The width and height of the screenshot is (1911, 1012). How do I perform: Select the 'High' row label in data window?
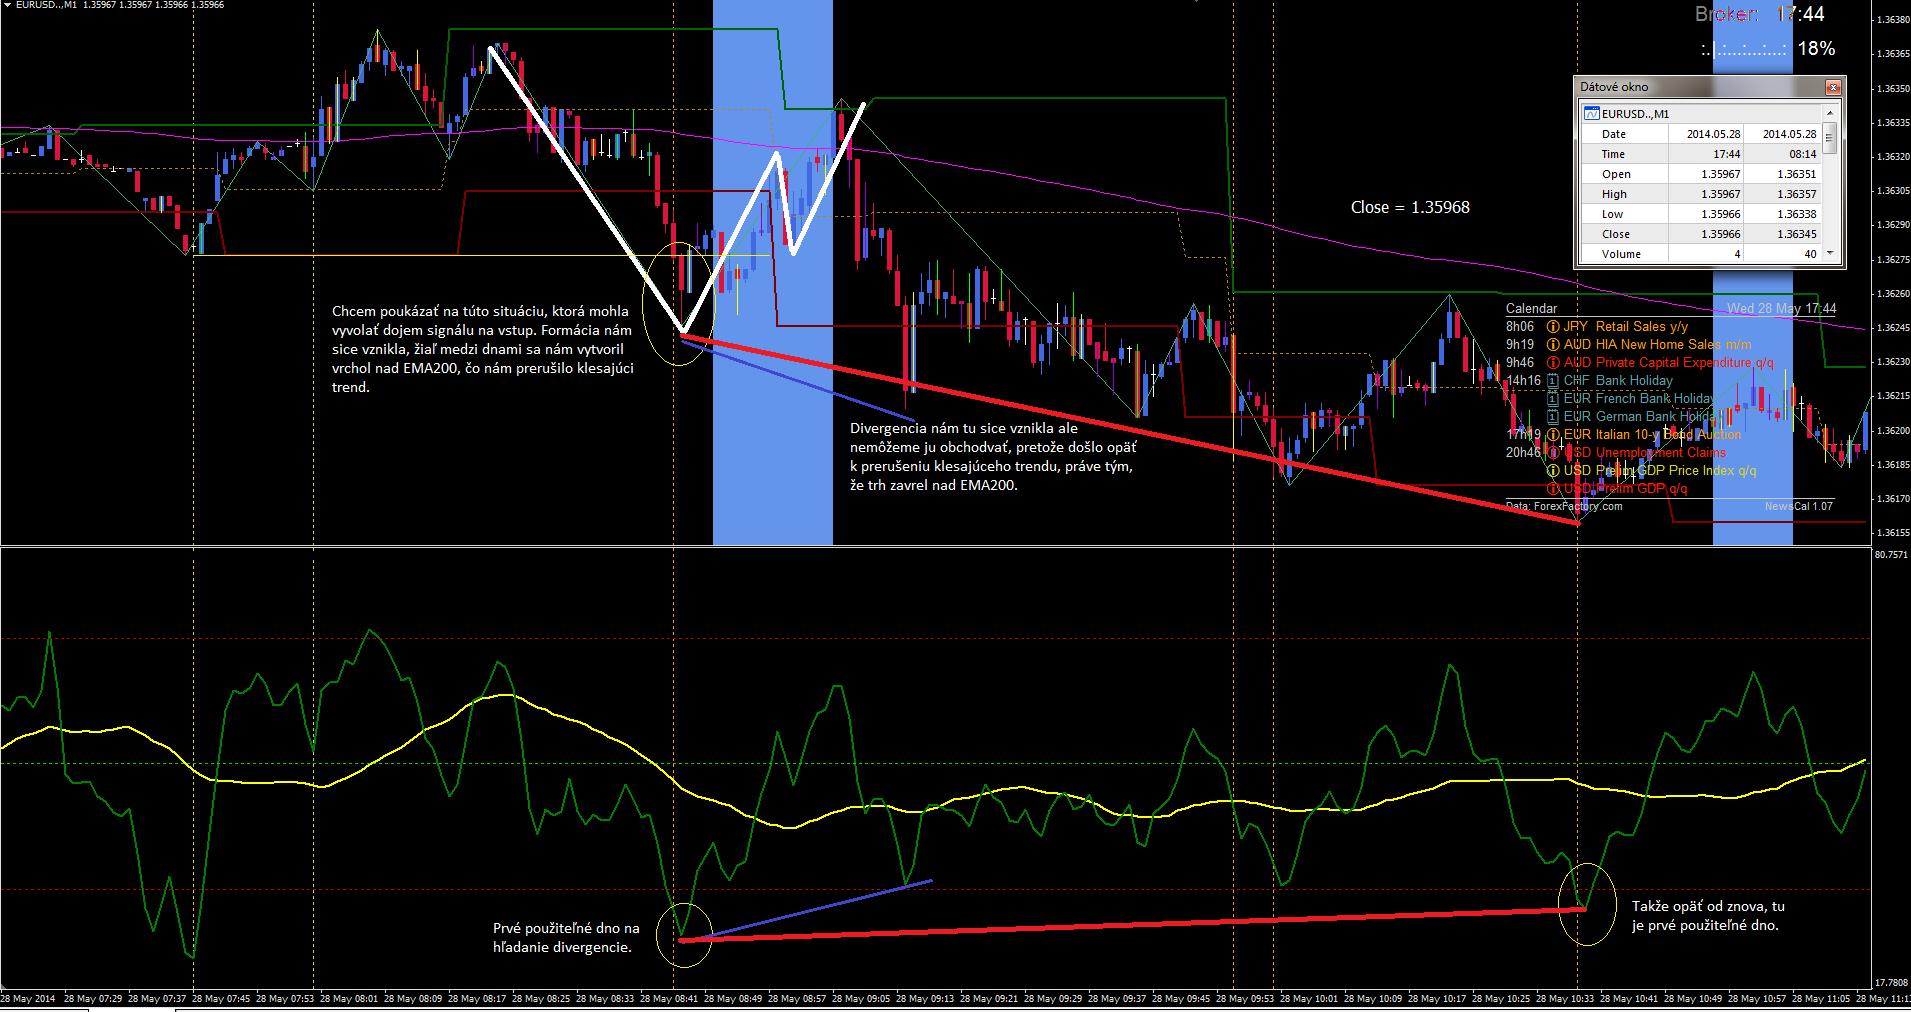pyautogui.click(x=1614, y=194)
